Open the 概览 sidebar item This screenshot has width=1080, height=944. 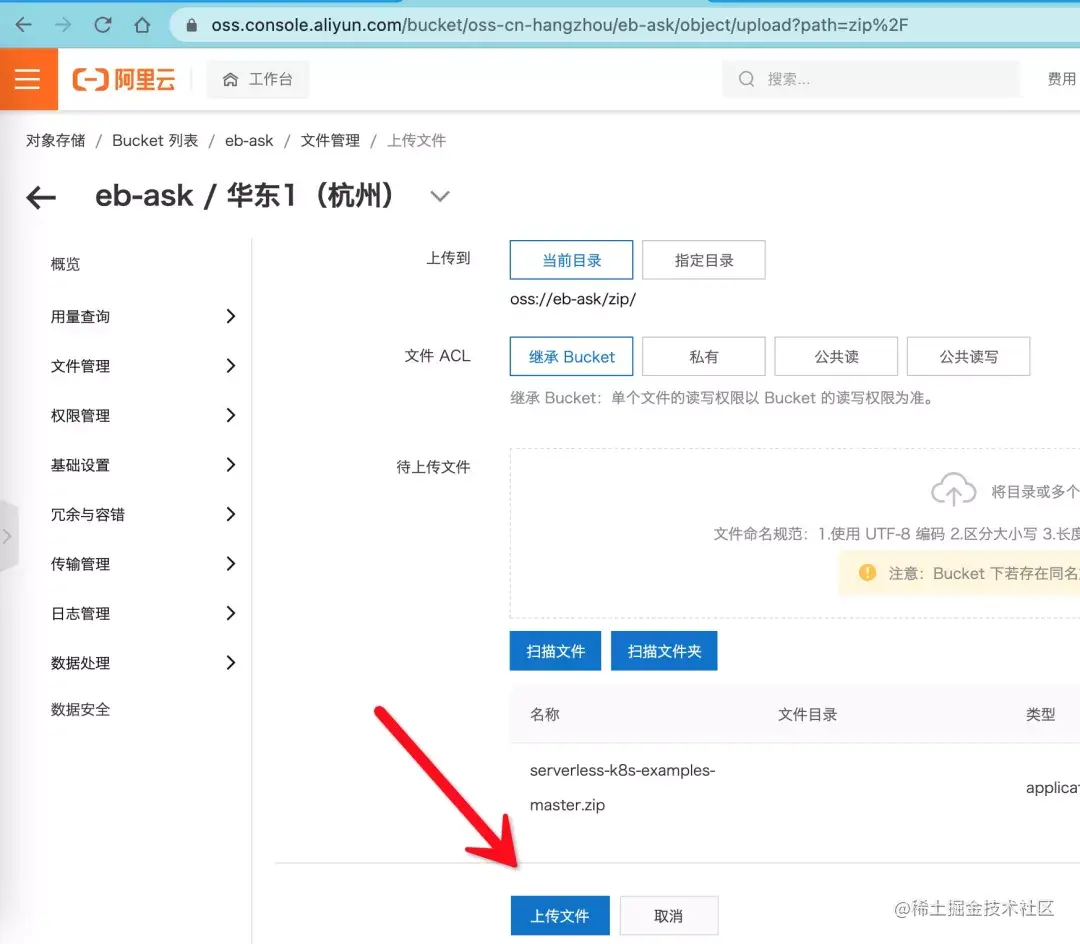click(x=65, y=264)
